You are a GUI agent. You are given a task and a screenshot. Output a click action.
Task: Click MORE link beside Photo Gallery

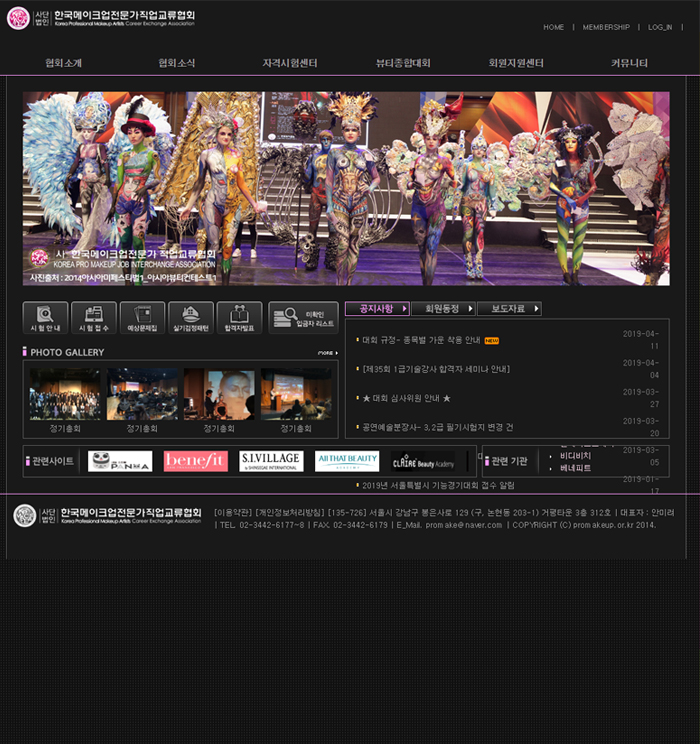click(327, 353)
